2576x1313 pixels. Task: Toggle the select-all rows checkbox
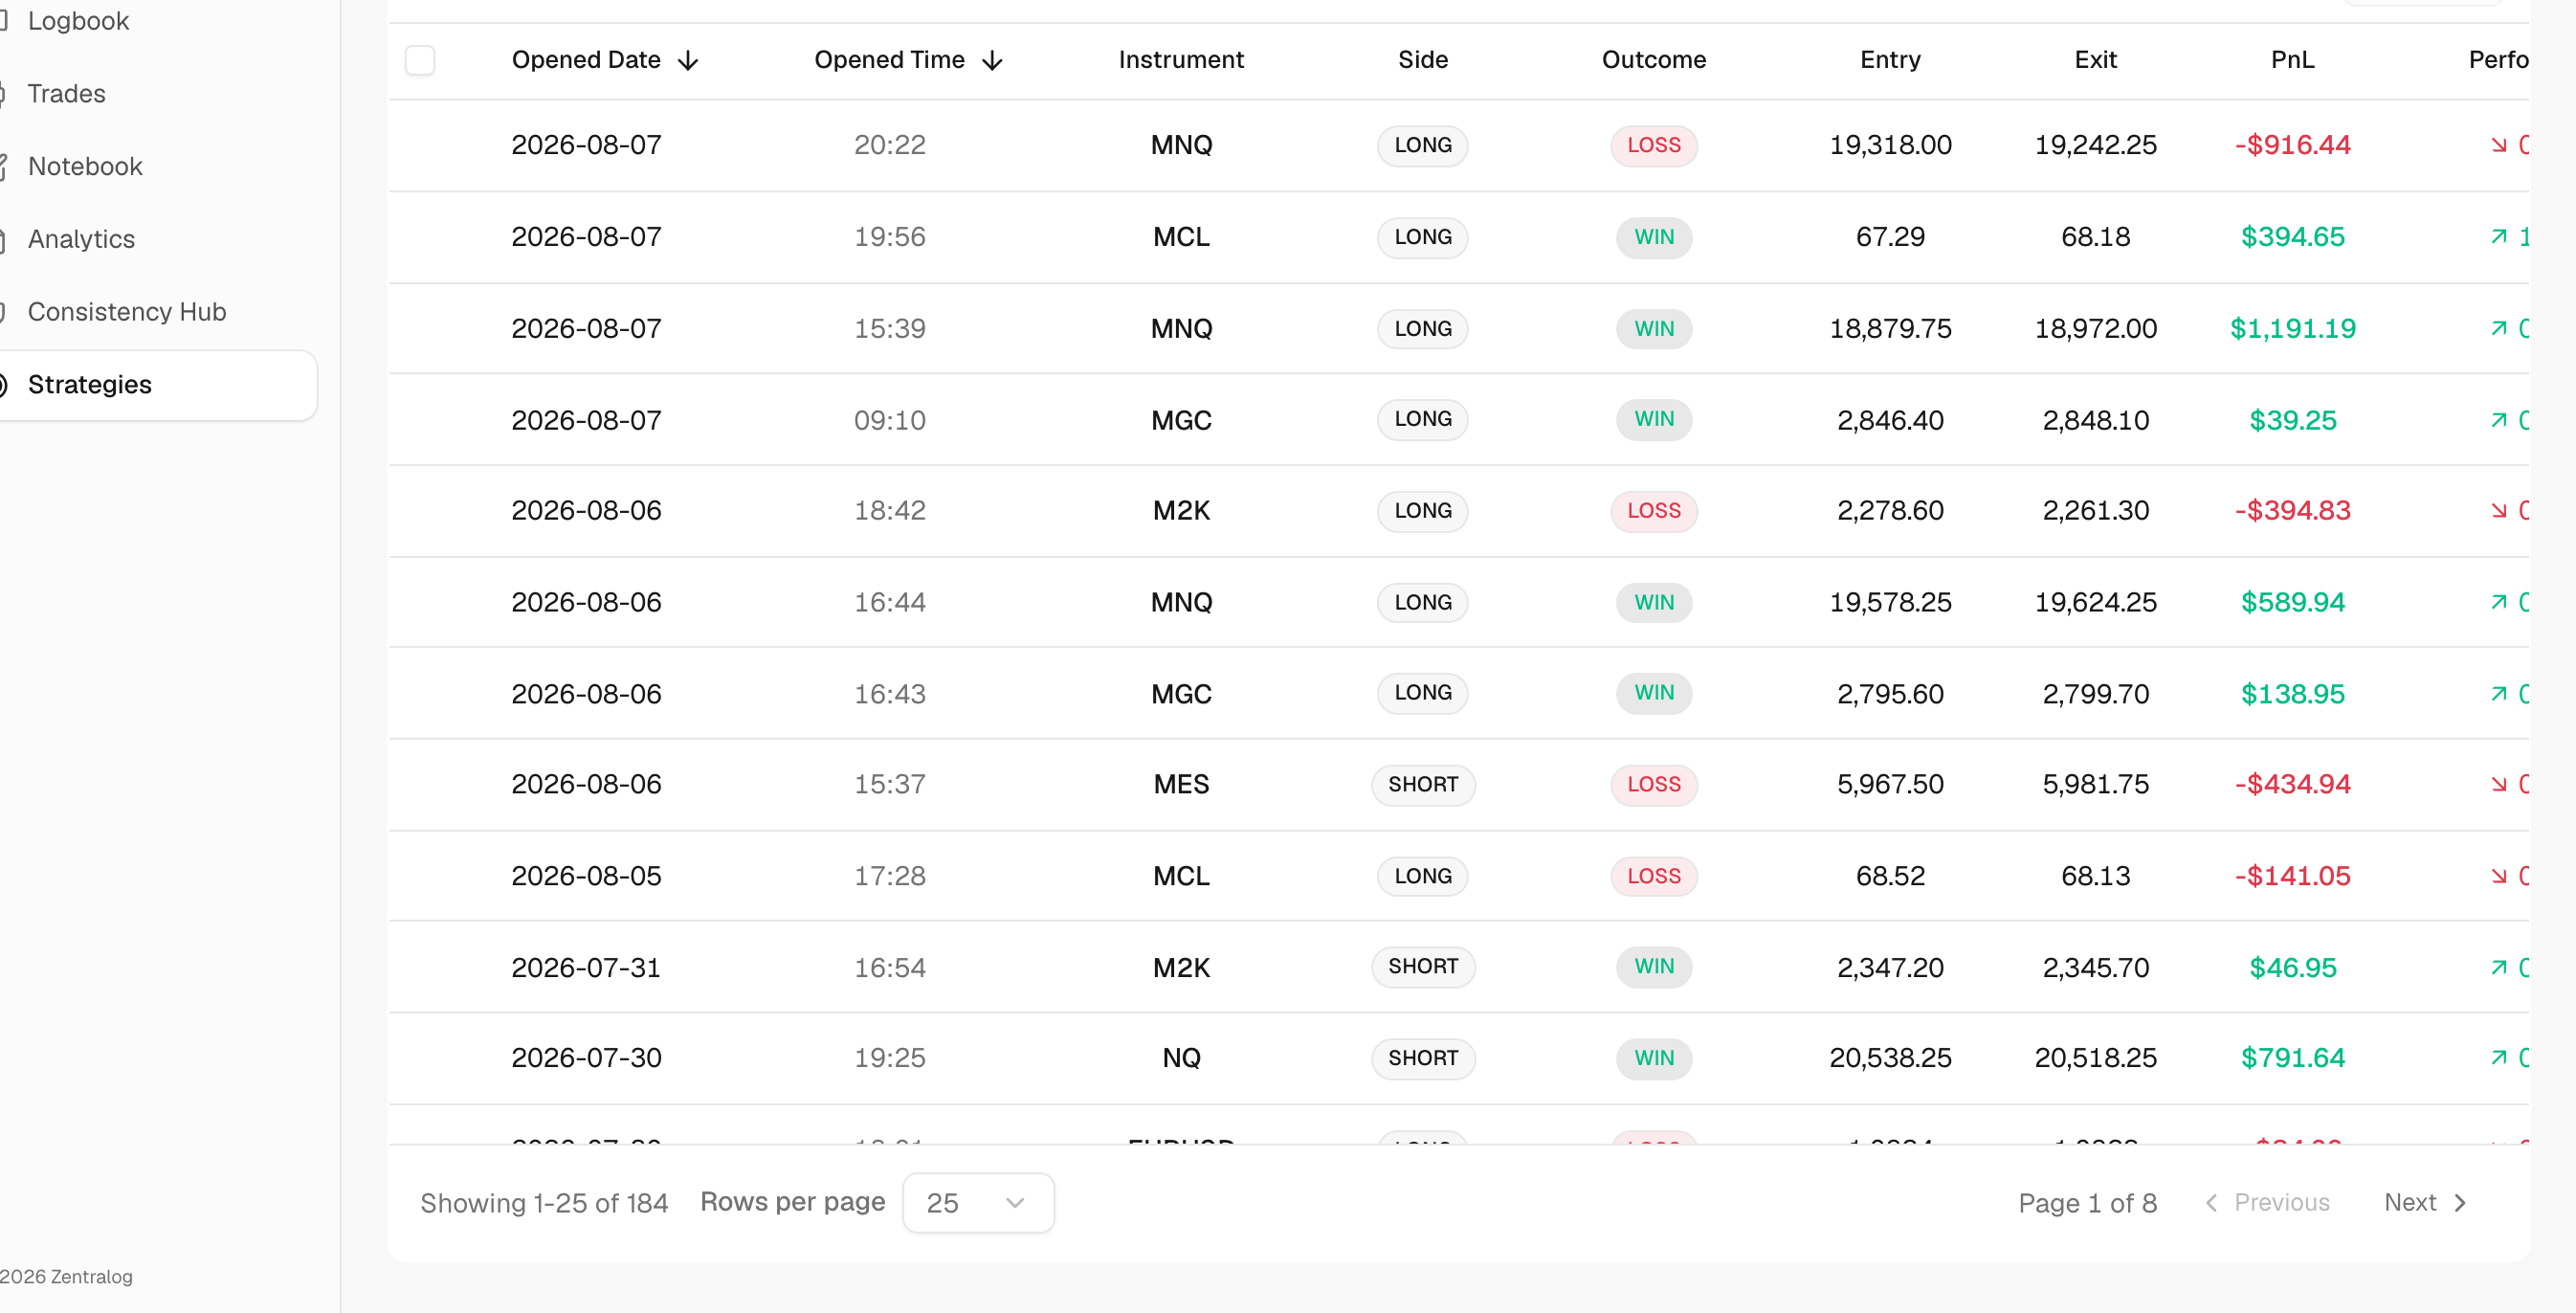pos(420,60)
